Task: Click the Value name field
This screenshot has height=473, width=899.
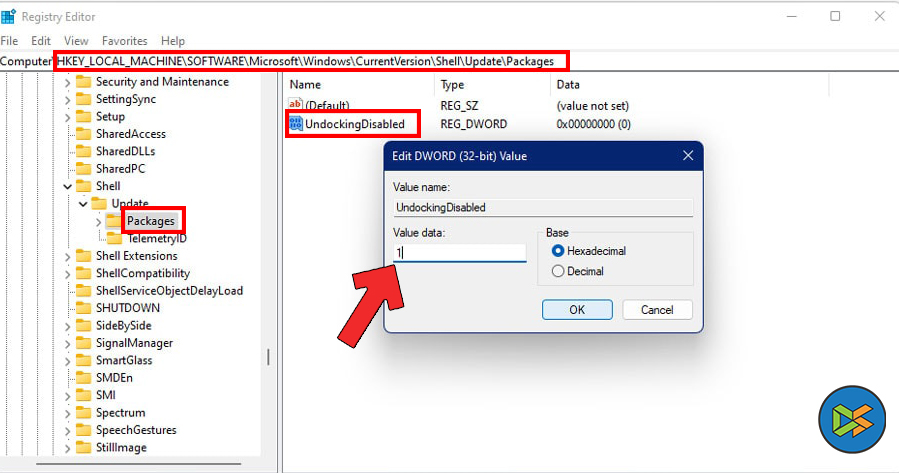Action: click(x=543, y=208)
